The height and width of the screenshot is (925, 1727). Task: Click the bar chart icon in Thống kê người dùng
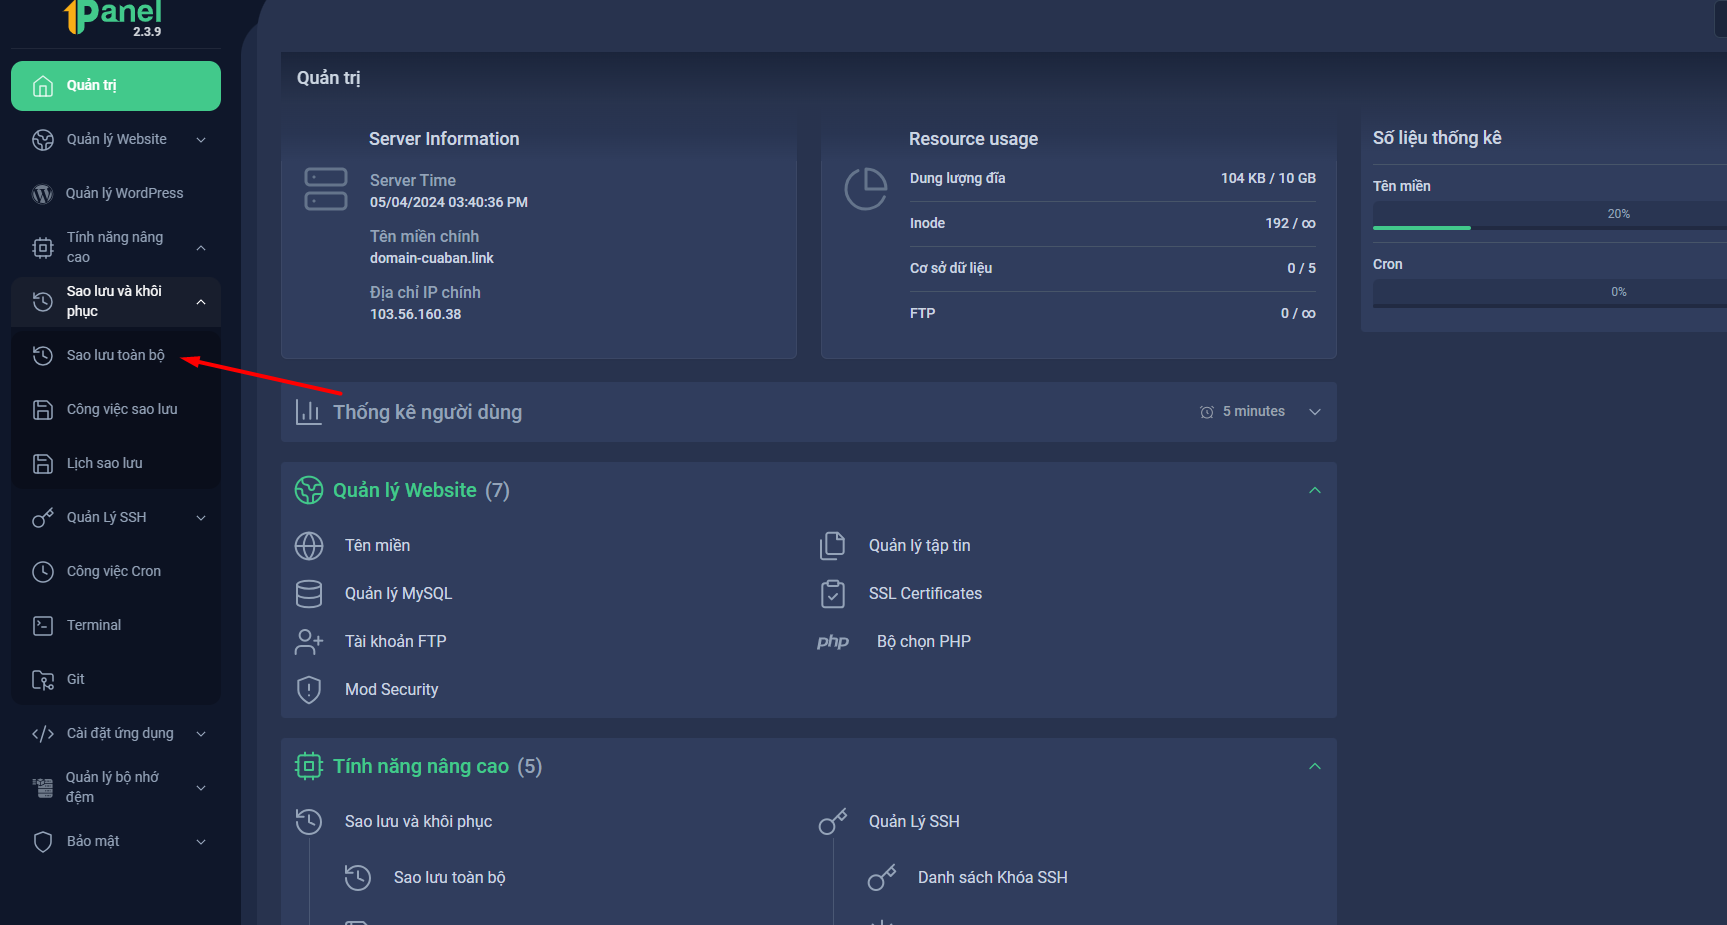click(308, 412)
